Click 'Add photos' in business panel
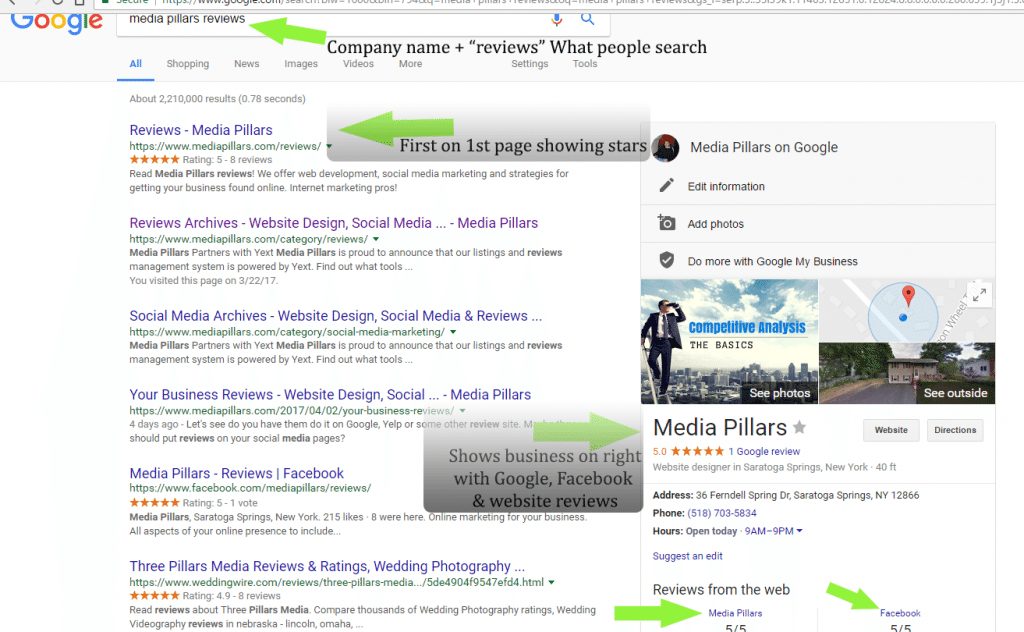Viewport: 1024px width, 632px height. (715, 224)
